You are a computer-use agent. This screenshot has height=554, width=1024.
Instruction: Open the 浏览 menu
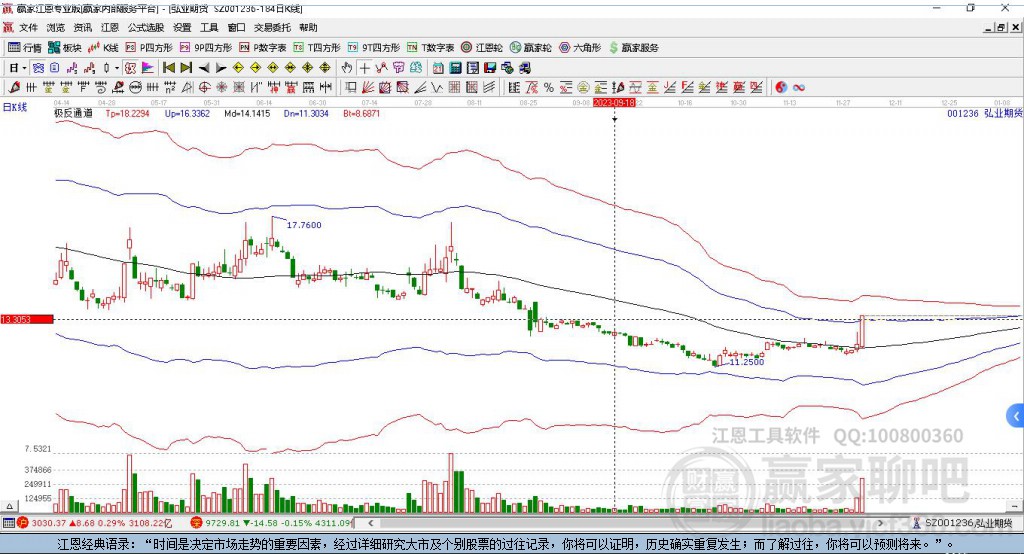tap(56, 27)
